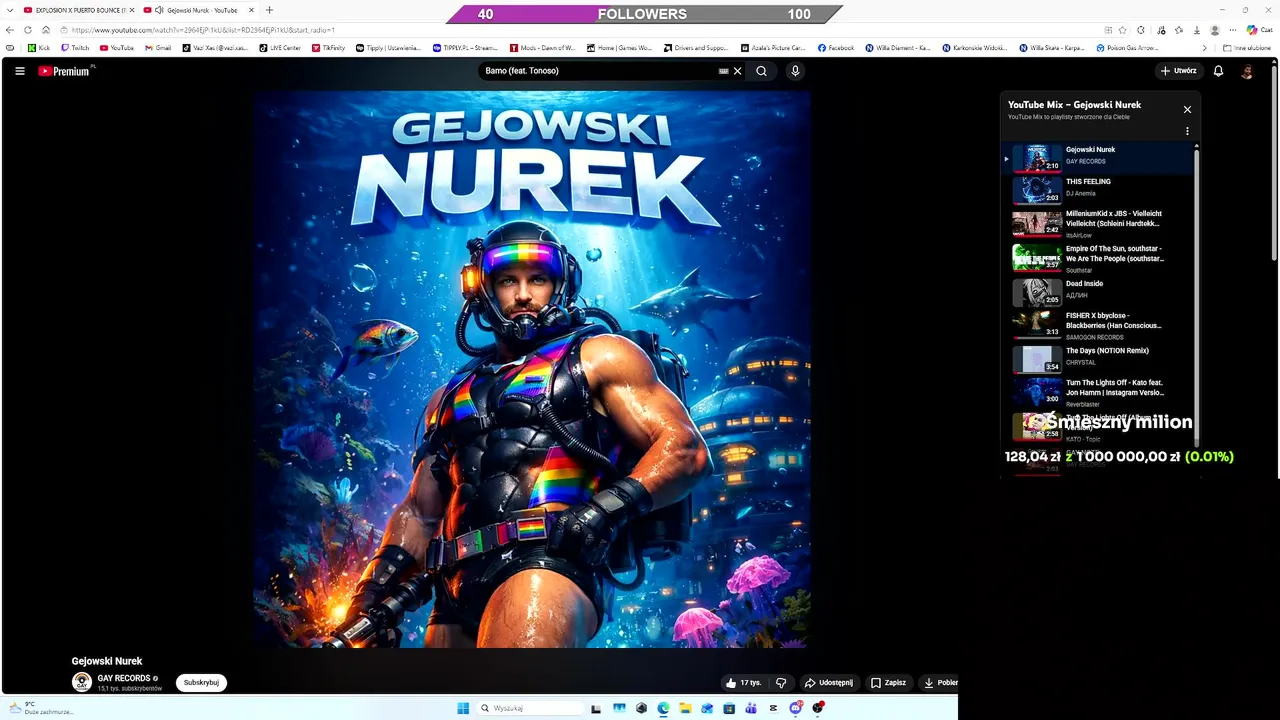Start voice search with microphone icon
1280x720 pixels.
point(795,71)
